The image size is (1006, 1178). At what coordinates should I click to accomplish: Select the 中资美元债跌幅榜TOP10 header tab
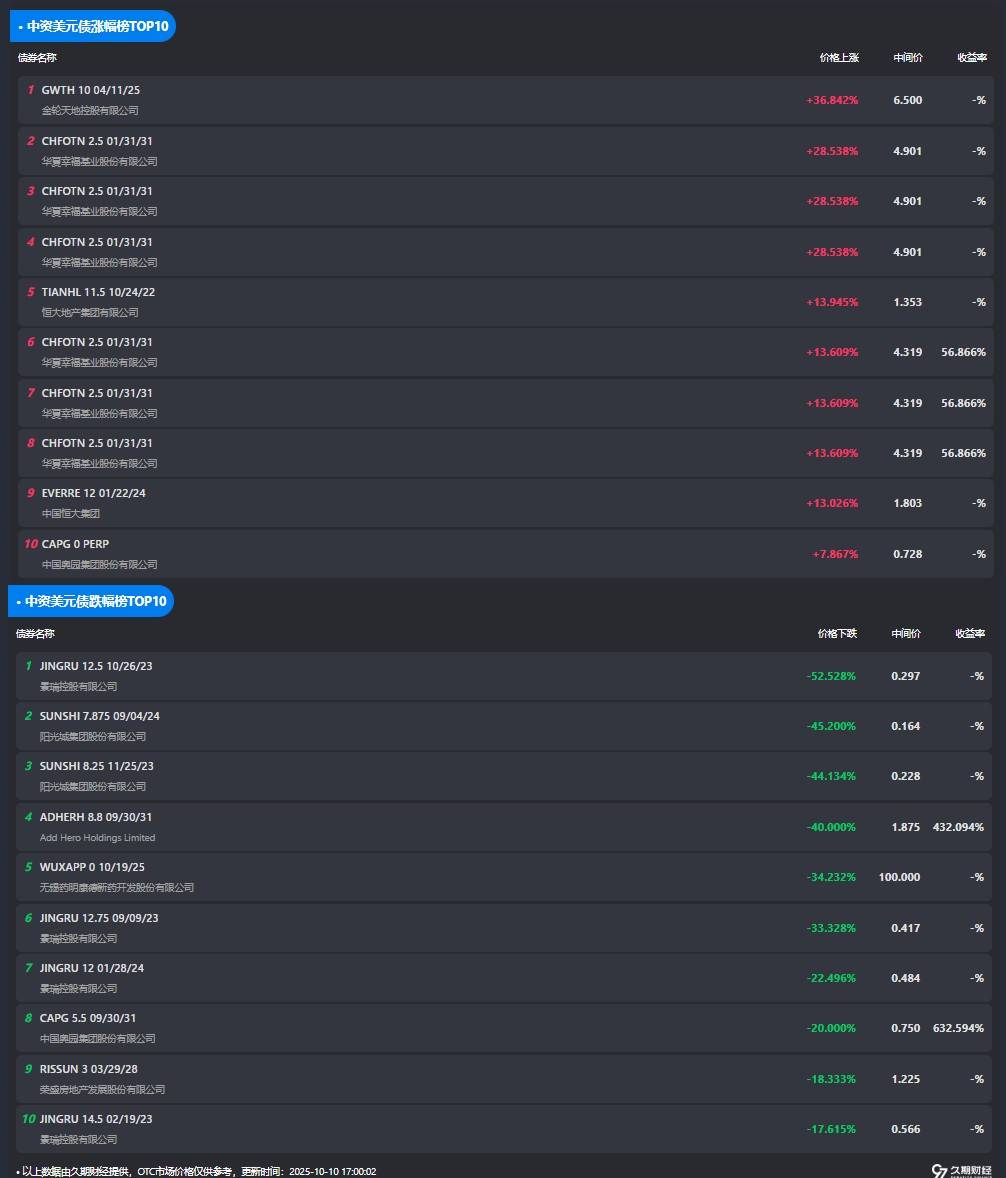91,601
